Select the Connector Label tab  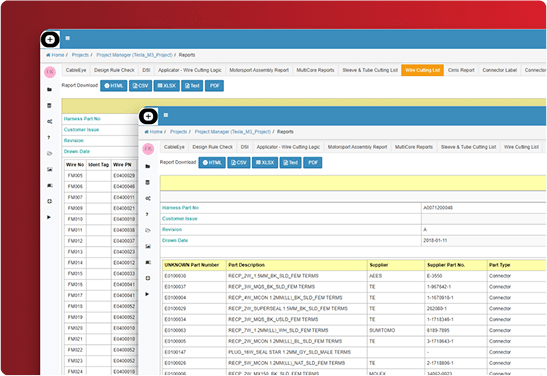click(500, 70)
